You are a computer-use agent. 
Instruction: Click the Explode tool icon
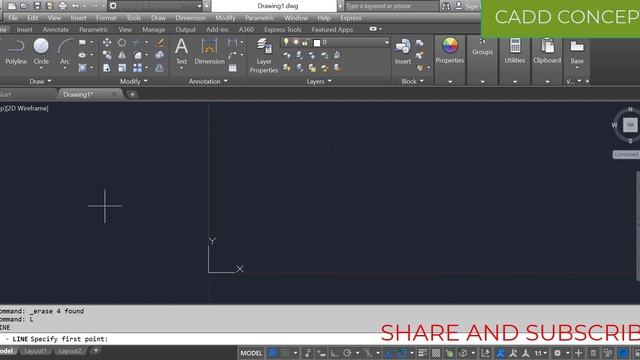160,55
